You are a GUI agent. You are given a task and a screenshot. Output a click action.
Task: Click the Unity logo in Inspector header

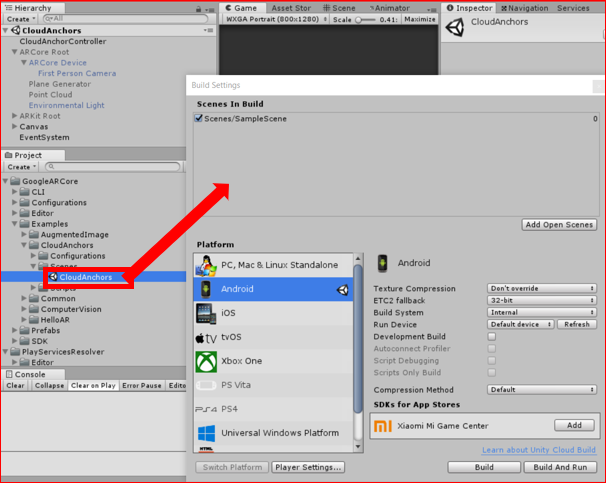[x=455, y=27]
